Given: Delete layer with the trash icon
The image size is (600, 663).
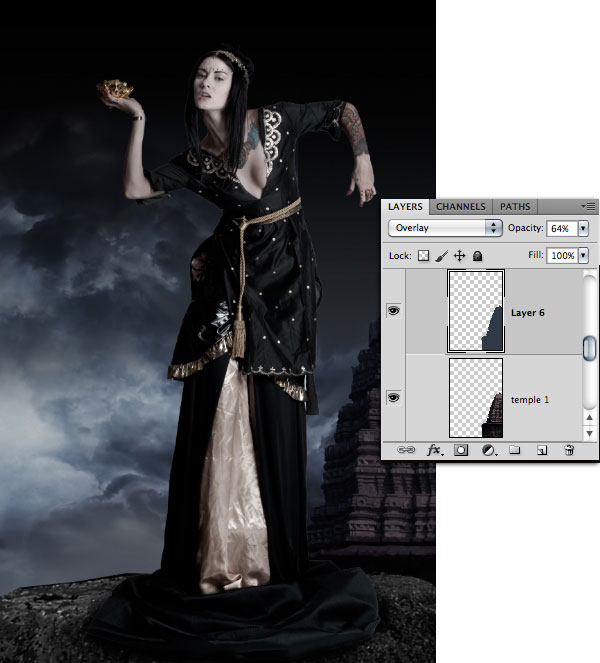Looking at the screenshot, I should 568,451.
